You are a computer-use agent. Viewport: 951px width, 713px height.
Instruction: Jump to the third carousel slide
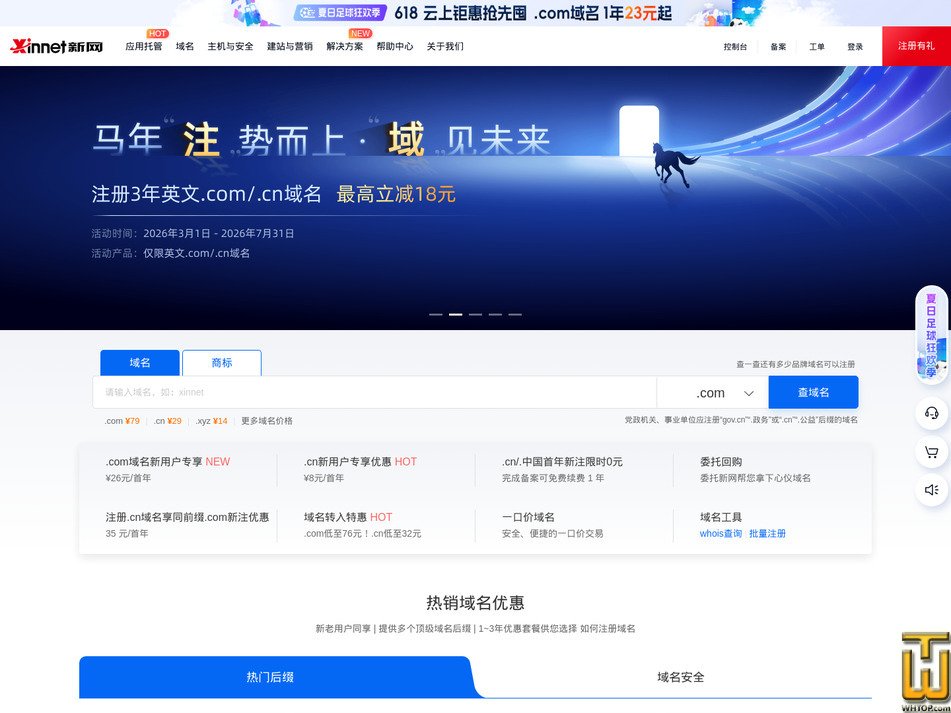pos(476,315)
